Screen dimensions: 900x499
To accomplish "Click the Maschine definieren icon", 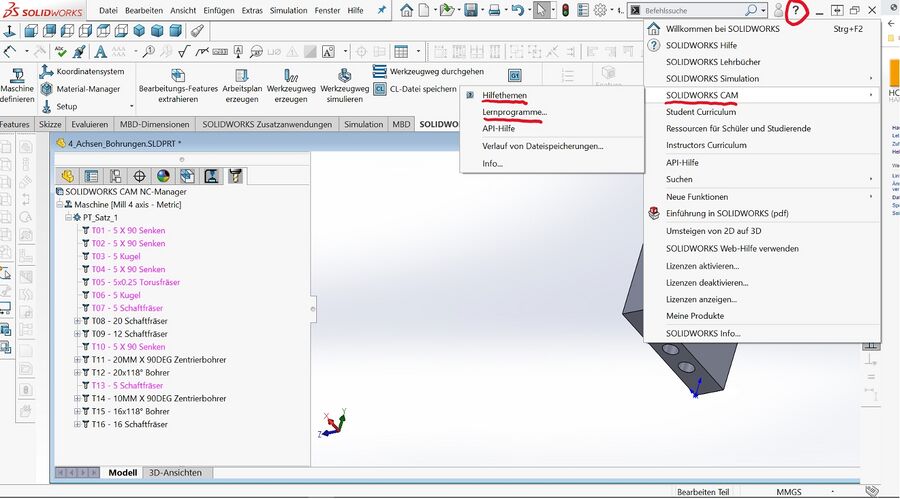I will (17, 74).
